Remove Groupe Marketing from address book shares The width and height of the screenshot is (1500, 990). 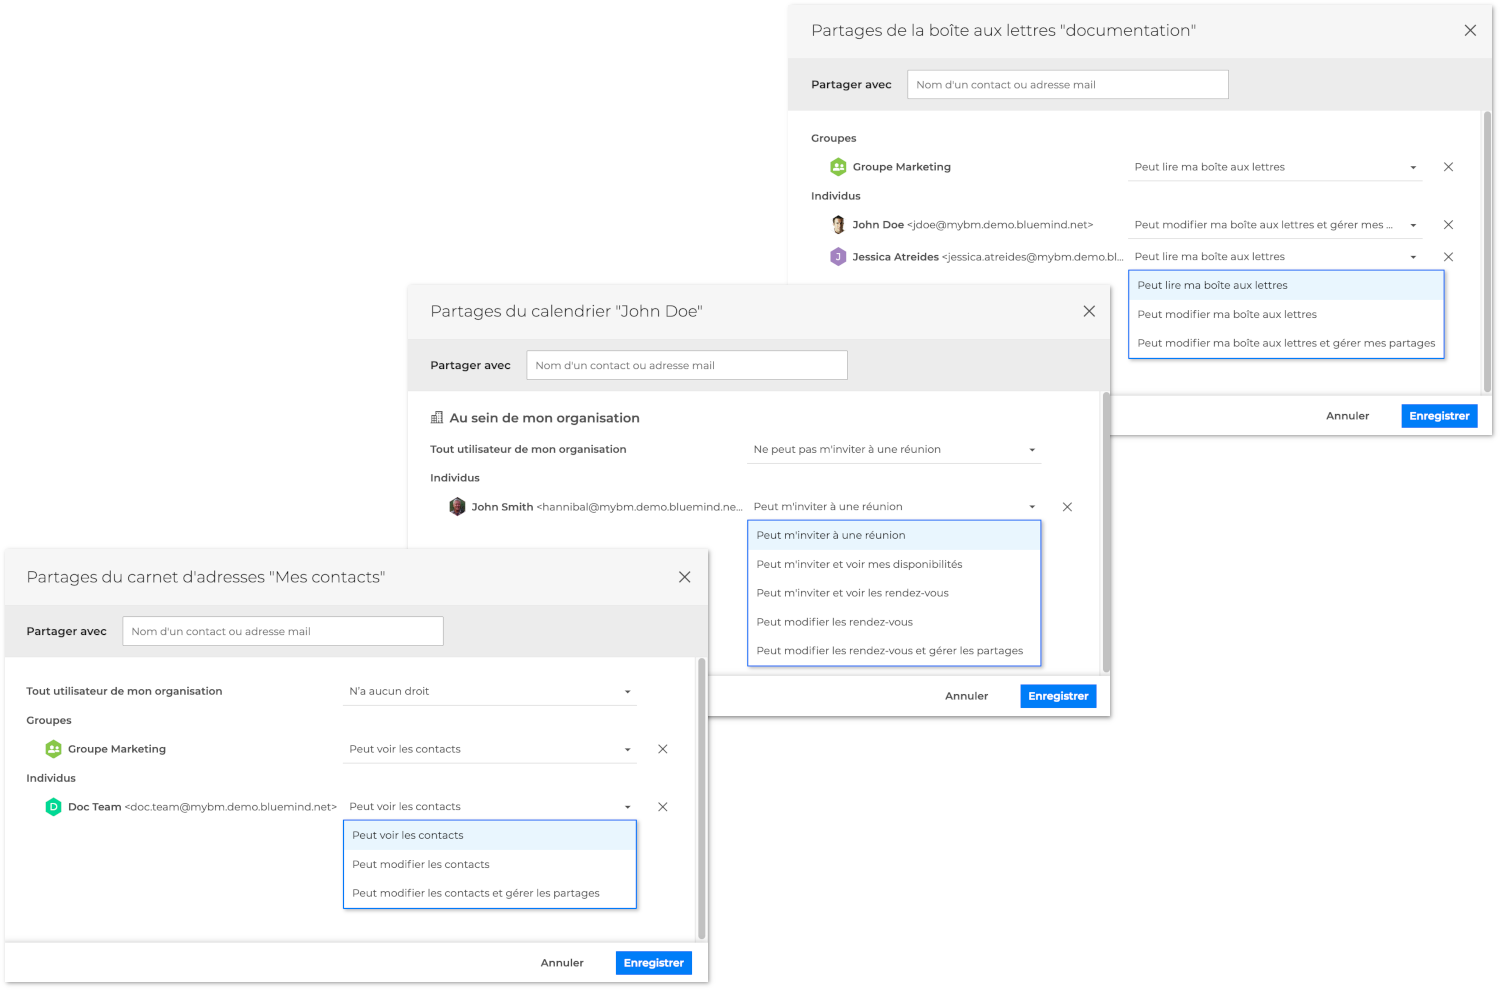click(662, 749)
